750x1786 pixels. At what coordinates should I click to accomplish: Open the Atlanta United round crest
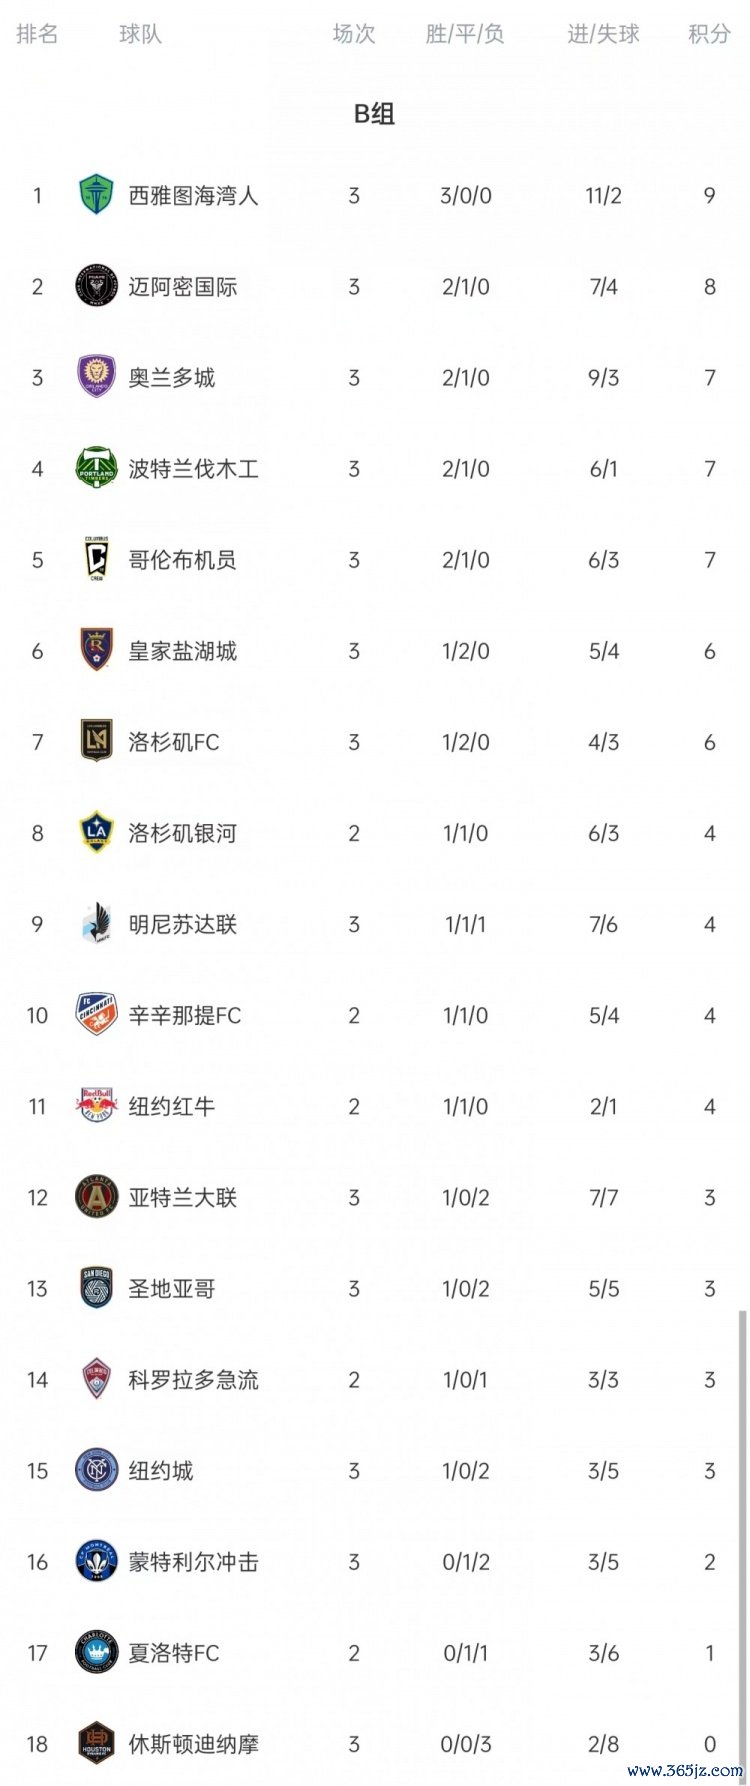(97, 1197)
